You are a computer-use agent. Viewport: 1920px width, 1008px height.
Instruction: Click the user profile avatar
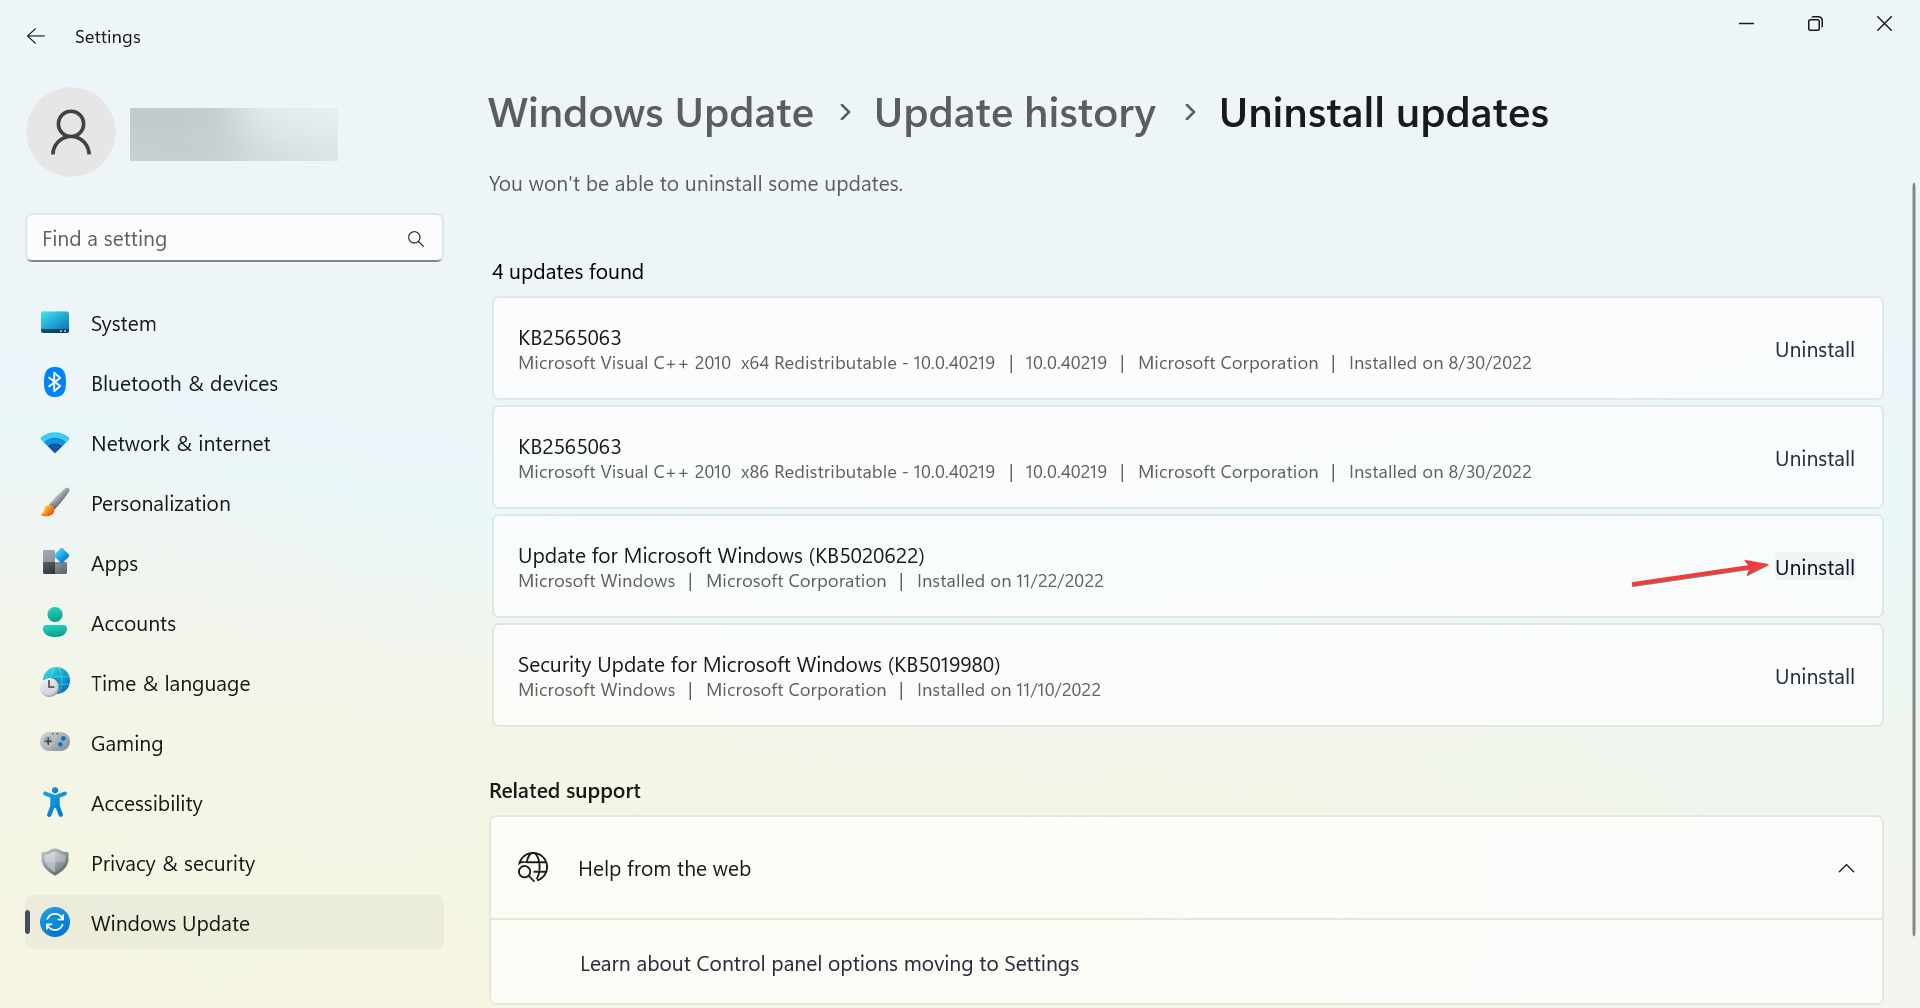tap(71, 132)
